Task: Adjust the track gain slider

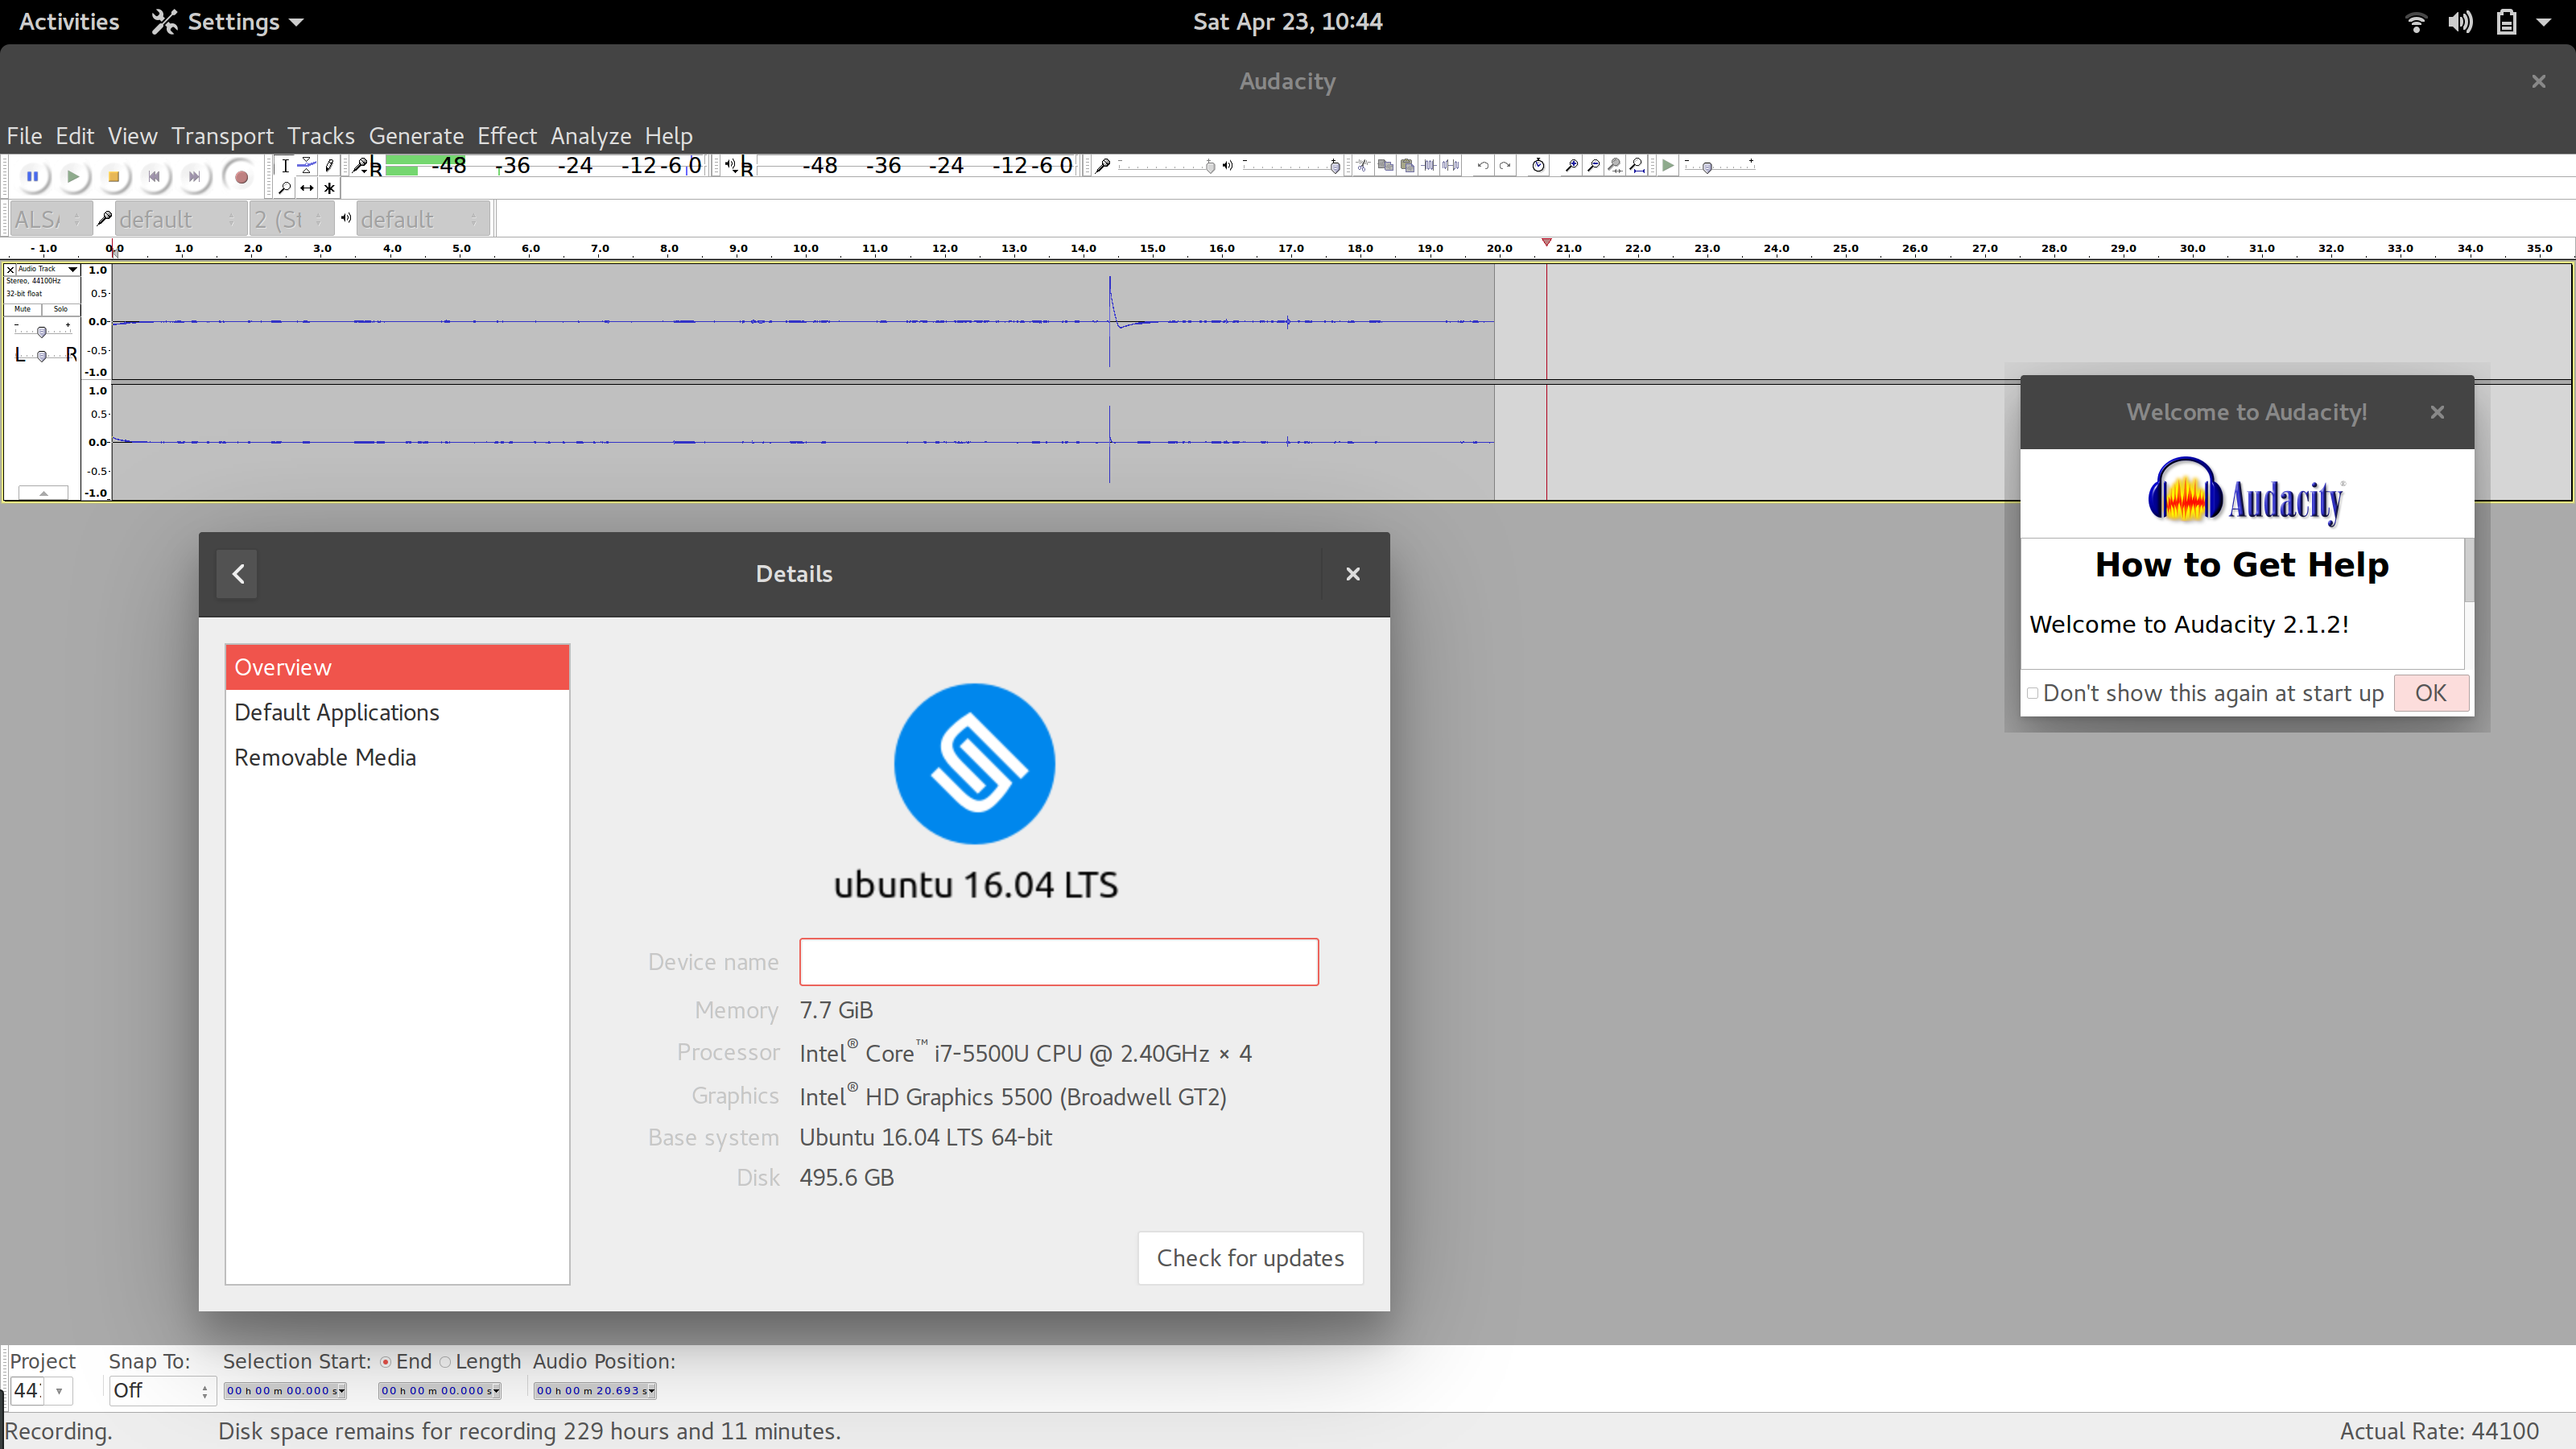Action: (x=42, y=330)
